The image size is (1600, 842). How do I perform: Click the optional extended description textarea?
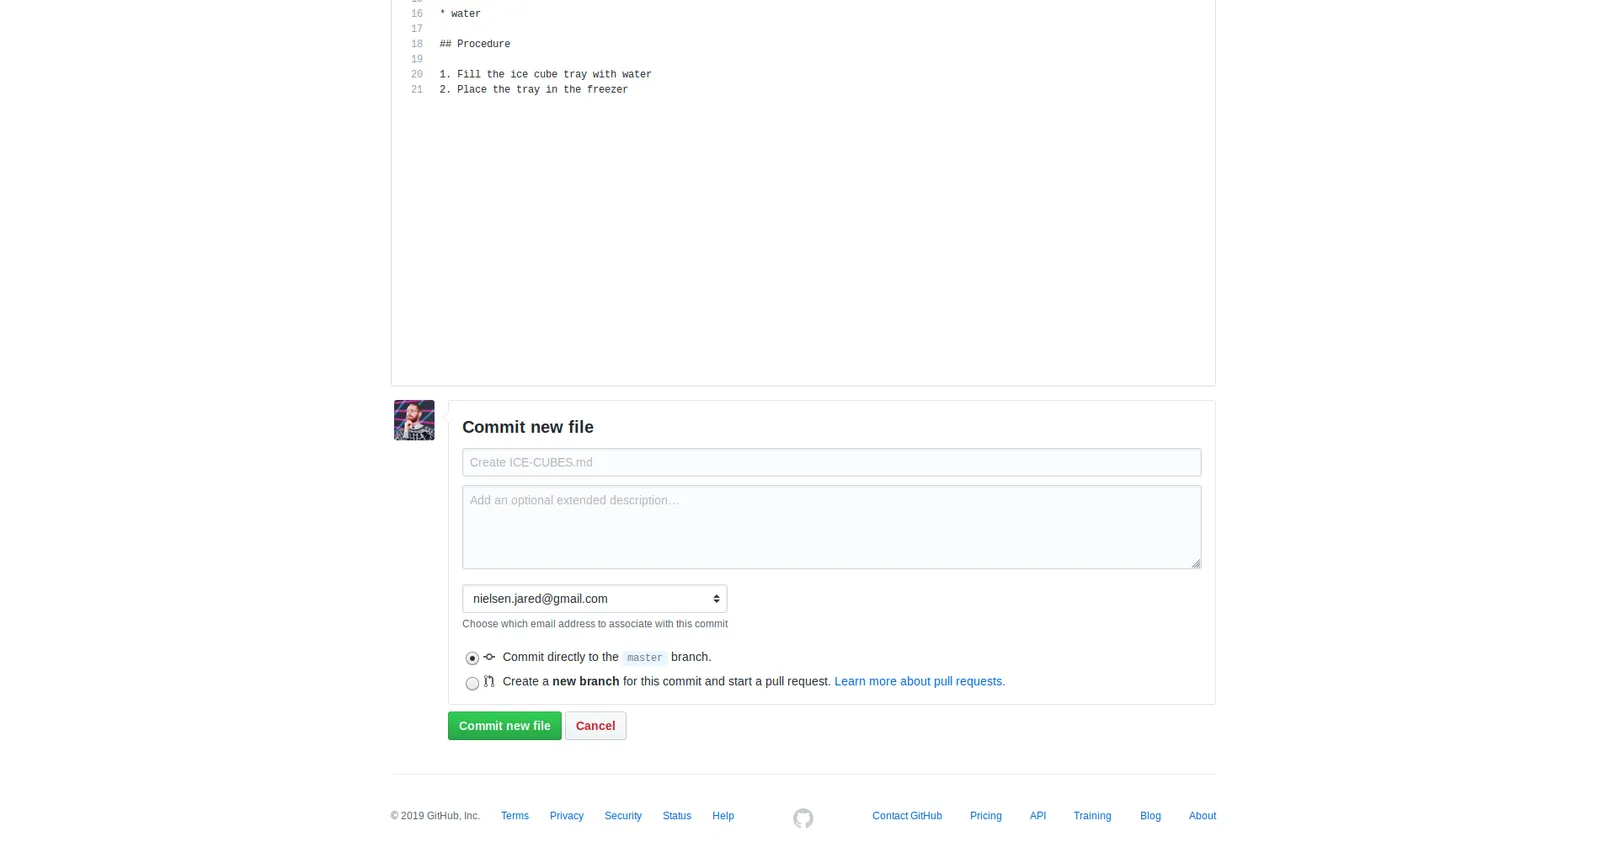pyautogui.click(x=831, y=527)
